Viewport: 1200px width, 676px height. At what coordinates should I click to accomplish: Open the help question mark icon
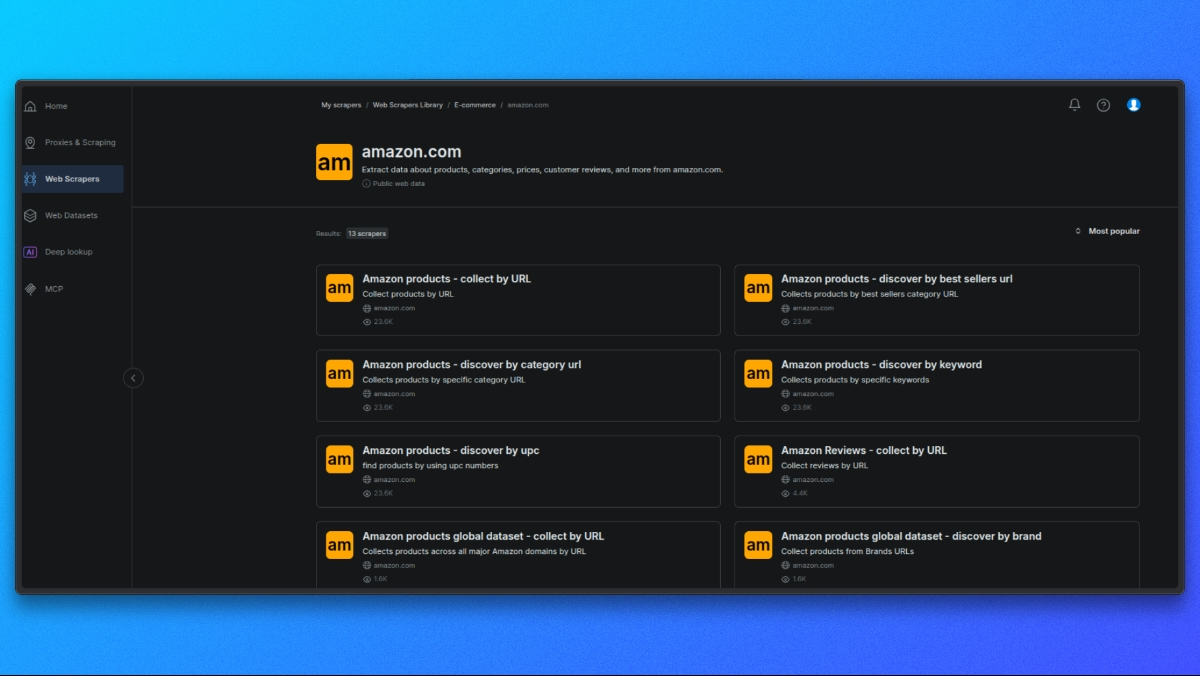1103,105
